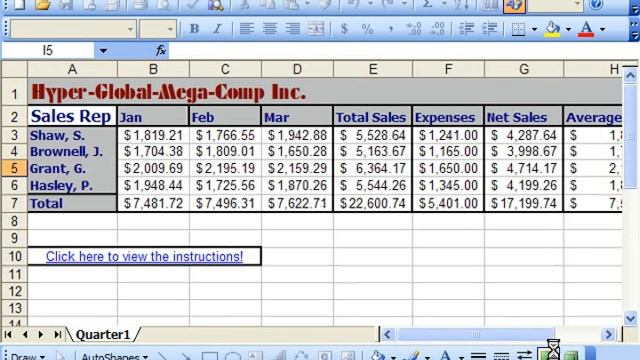
Task: Select Grant, G. cell
Action: coord(72,168)
